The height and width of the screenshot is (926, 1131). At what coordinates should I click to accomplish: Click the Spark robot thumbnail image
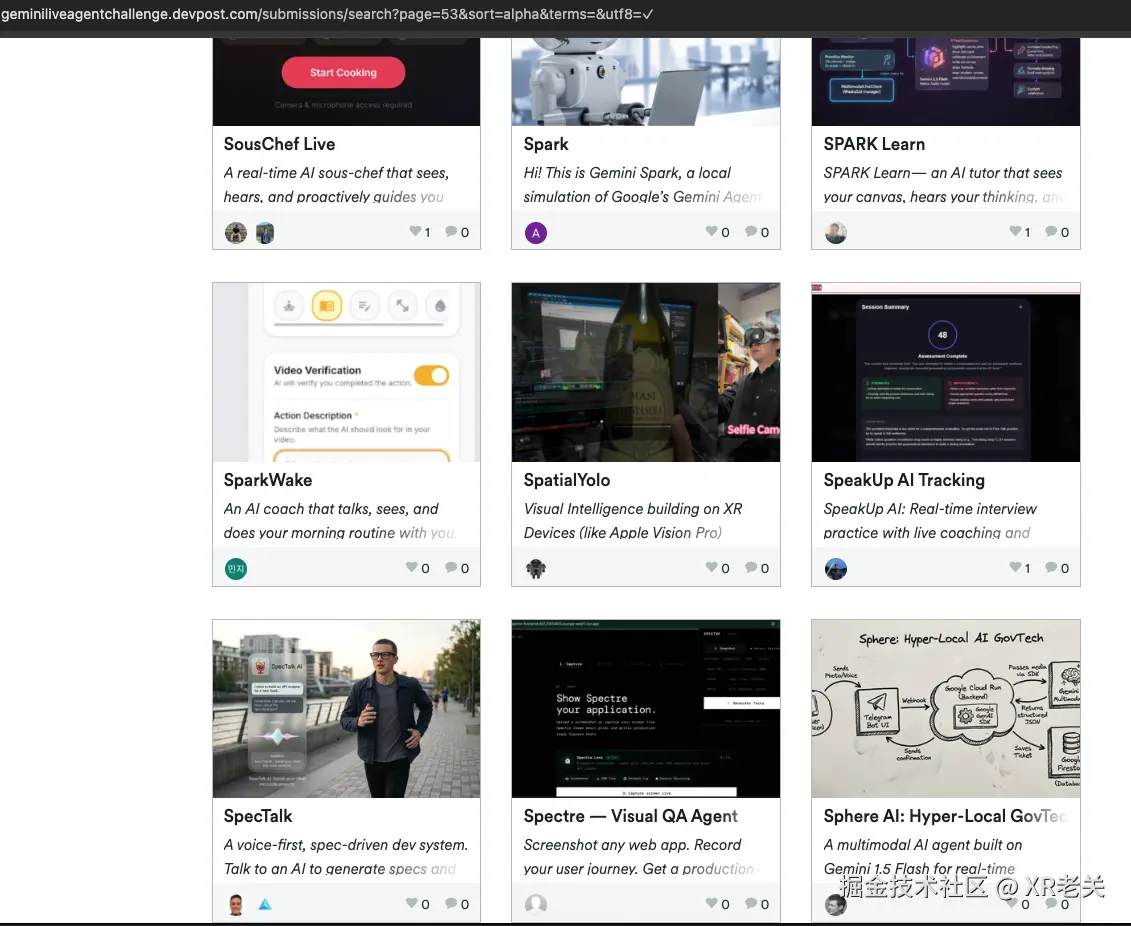pyautogui.click(x=646, y=81)
